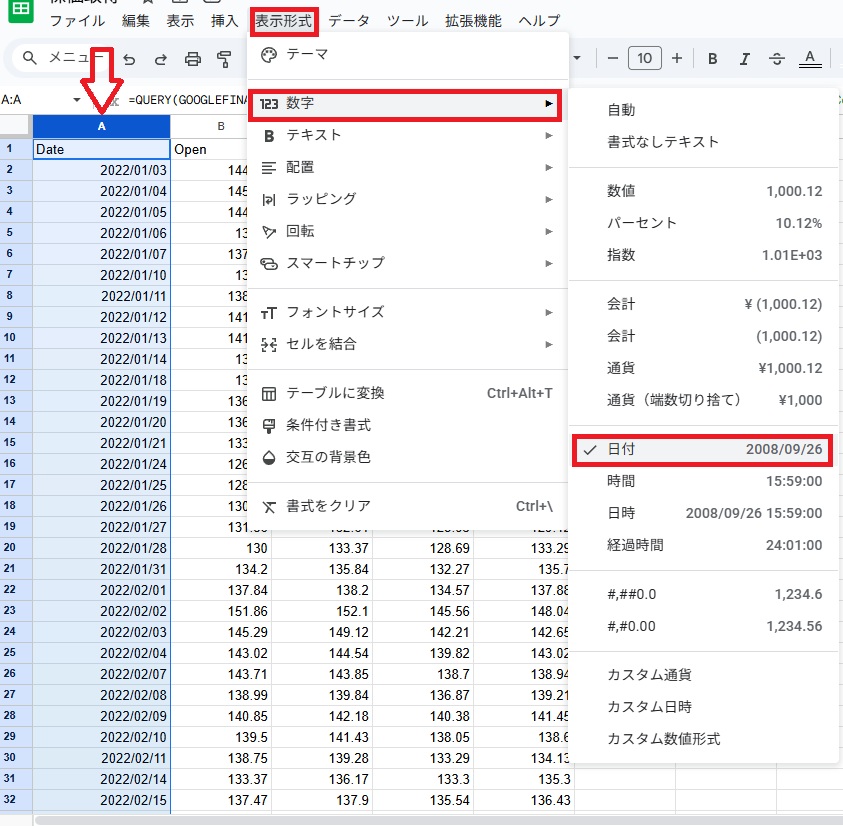Image resolution: width=843 pixels, height=826 pixels.
Task: Toggle italic formatting button
Action: click(x=745, y=59)
